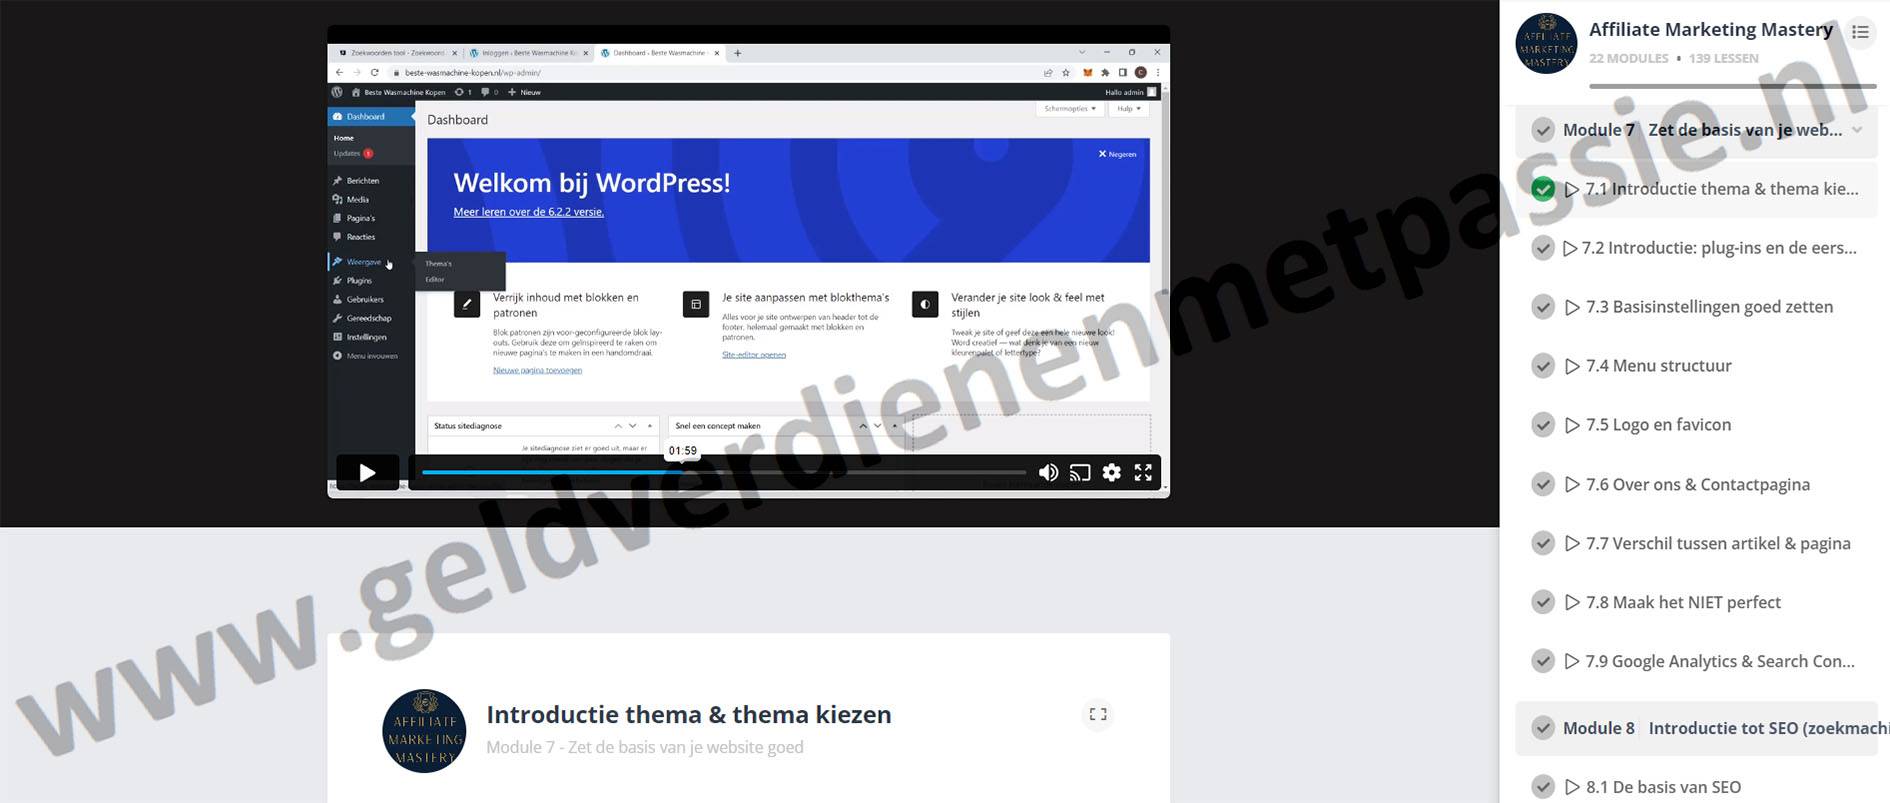Mute the video with the speaker icon

(x=1048, y=473)
